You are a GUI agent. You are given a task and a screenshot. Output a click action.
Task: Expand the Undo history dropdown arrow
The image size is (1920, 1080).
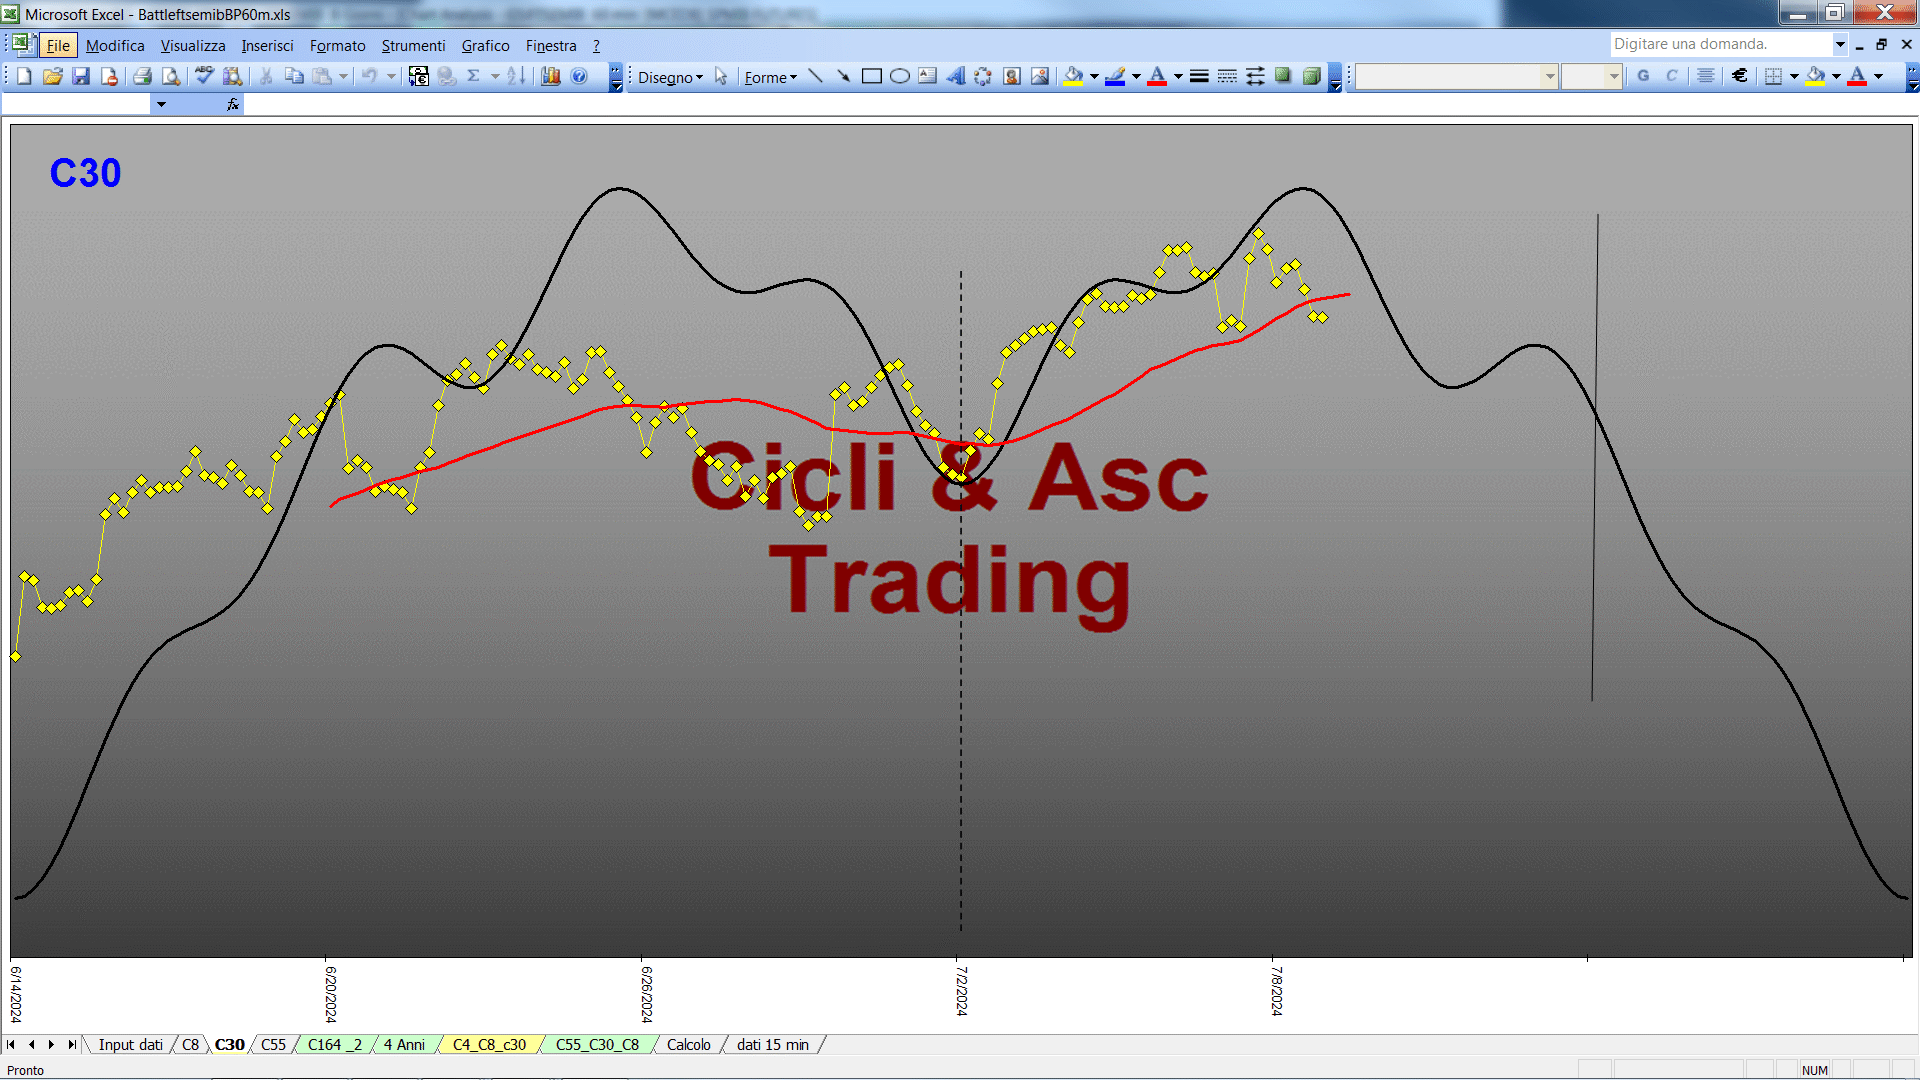(x=391, y=76)
